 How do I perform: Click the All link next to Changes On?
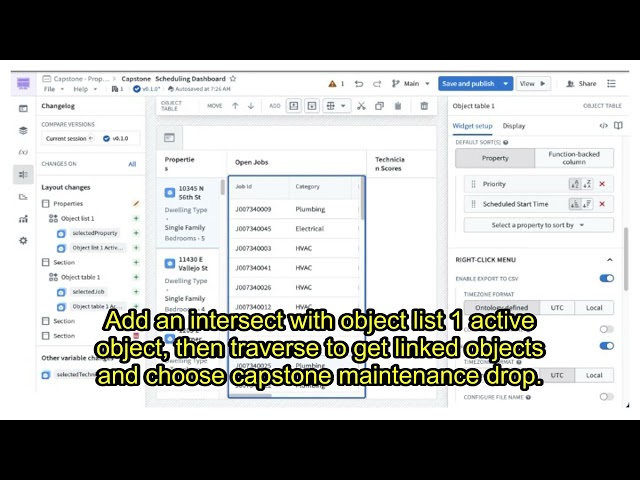click(132, 164)
